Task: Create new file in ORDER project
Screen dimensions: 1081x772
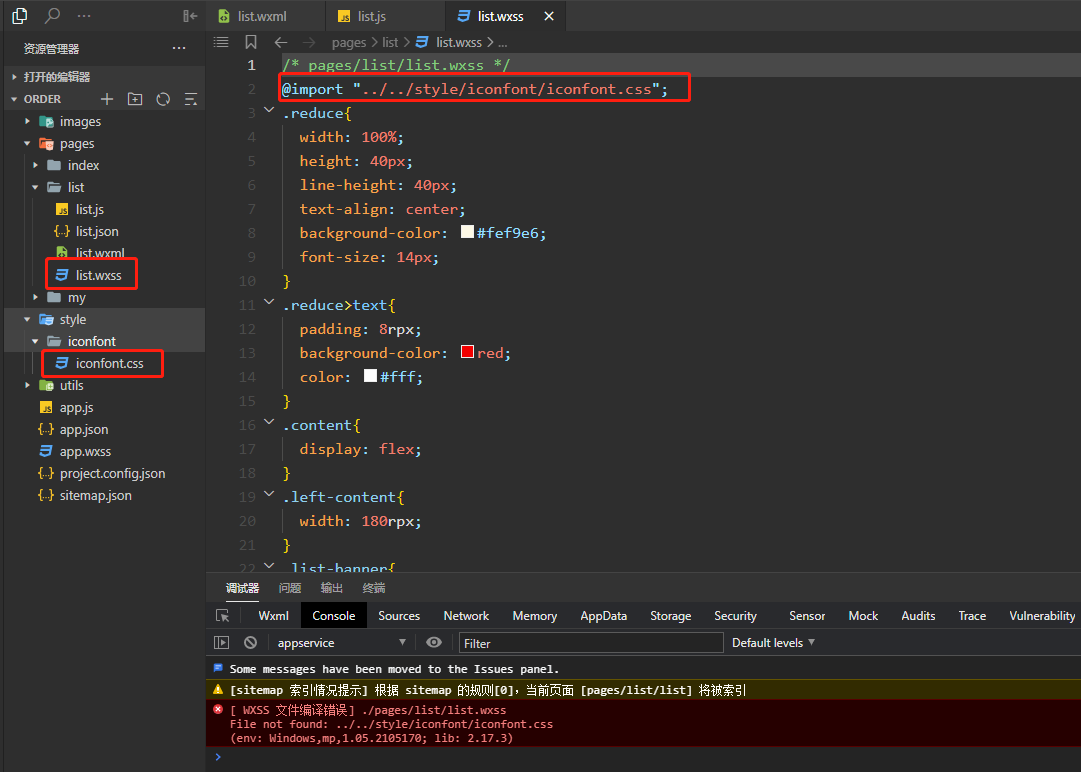Action: [x=107, y=99]
